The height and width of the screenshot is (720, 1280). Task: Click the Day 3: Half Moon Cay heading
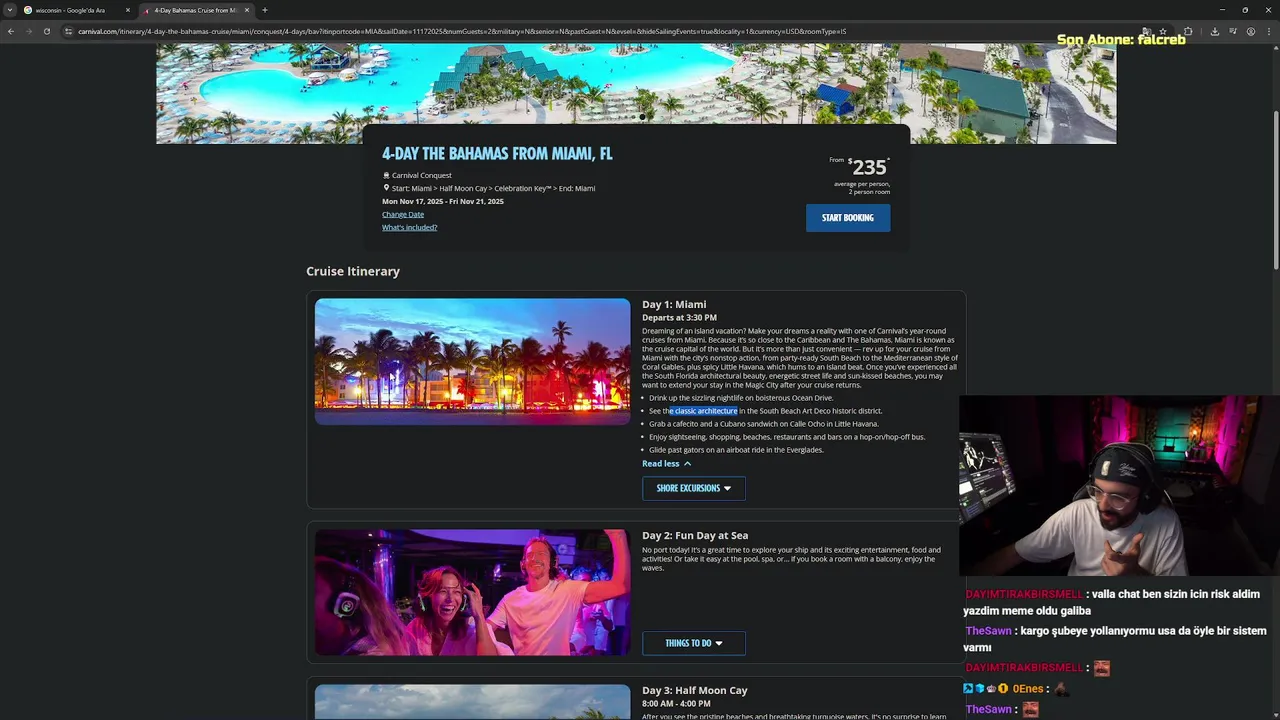pyautogui.click(x=695, y=690)
